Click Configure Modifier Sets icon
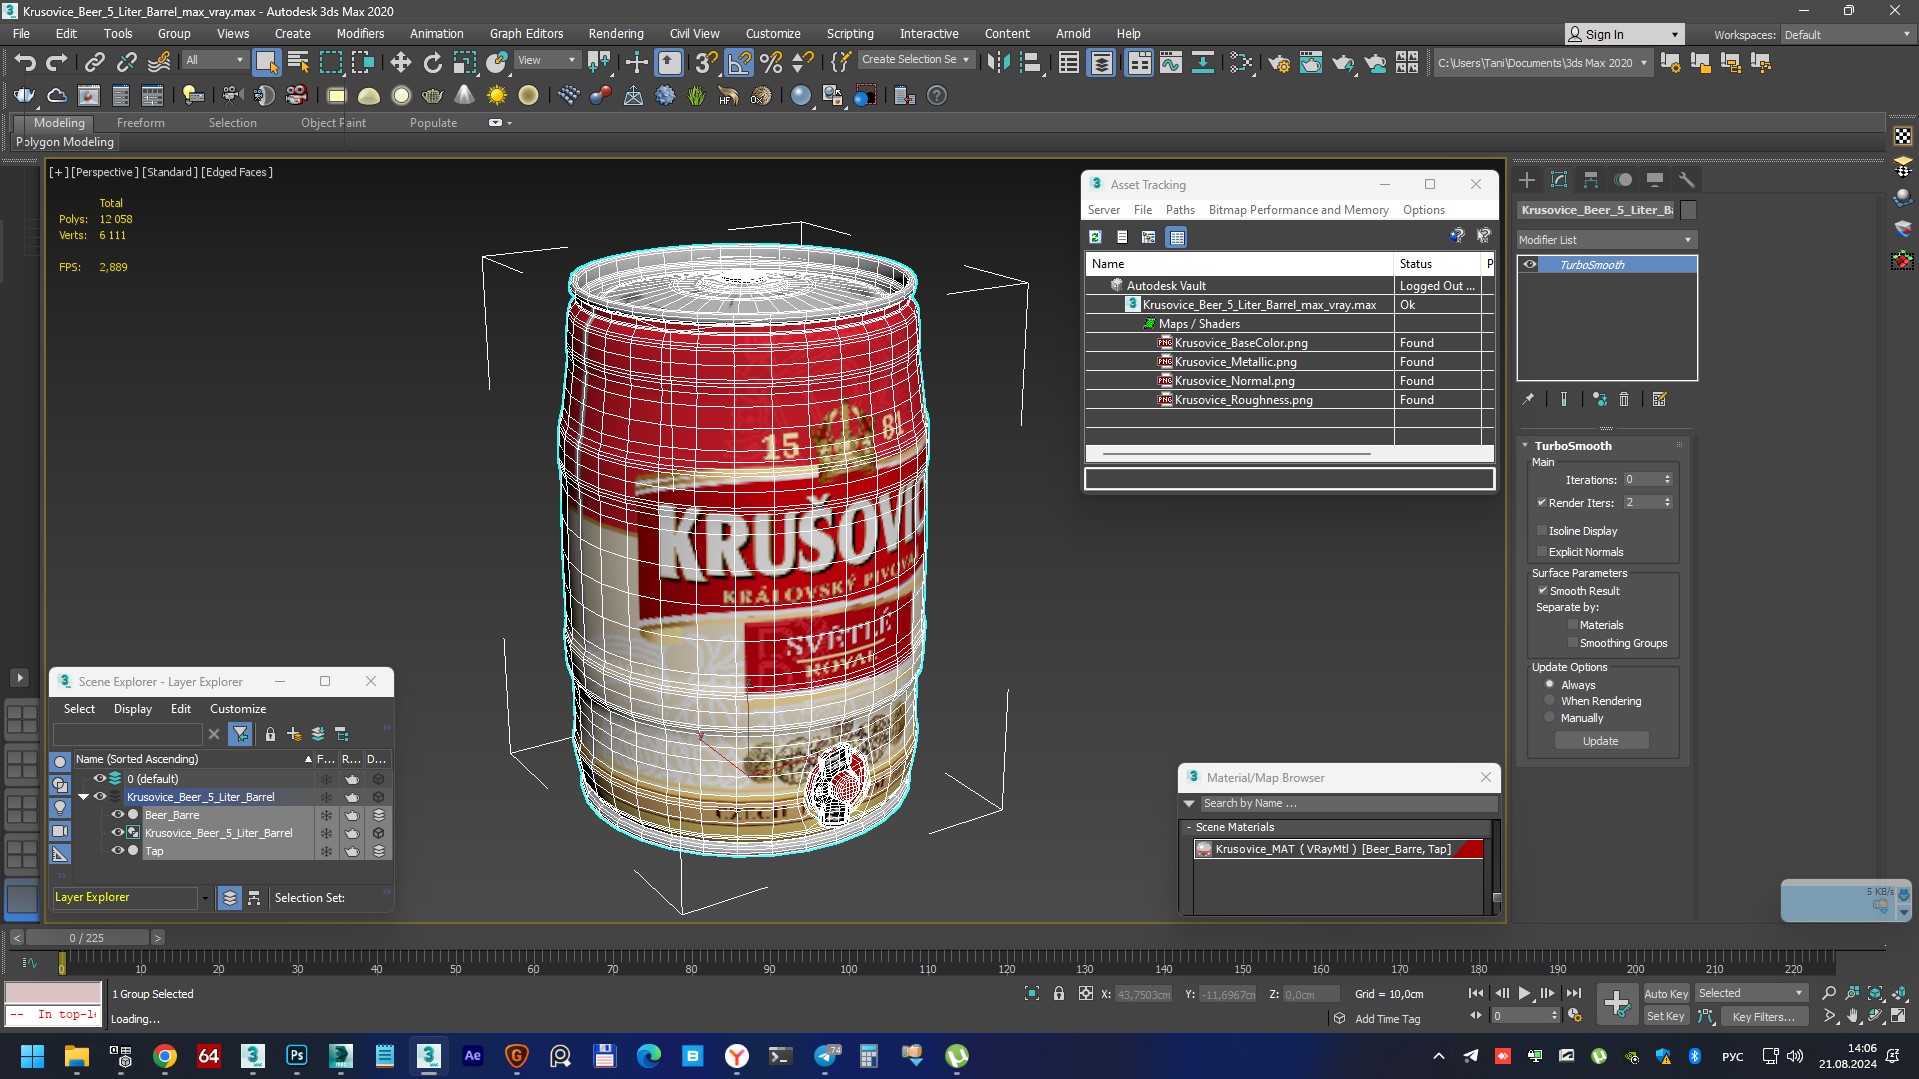Screen dimensions: 1919x1079 click(x=1660, y=399)
